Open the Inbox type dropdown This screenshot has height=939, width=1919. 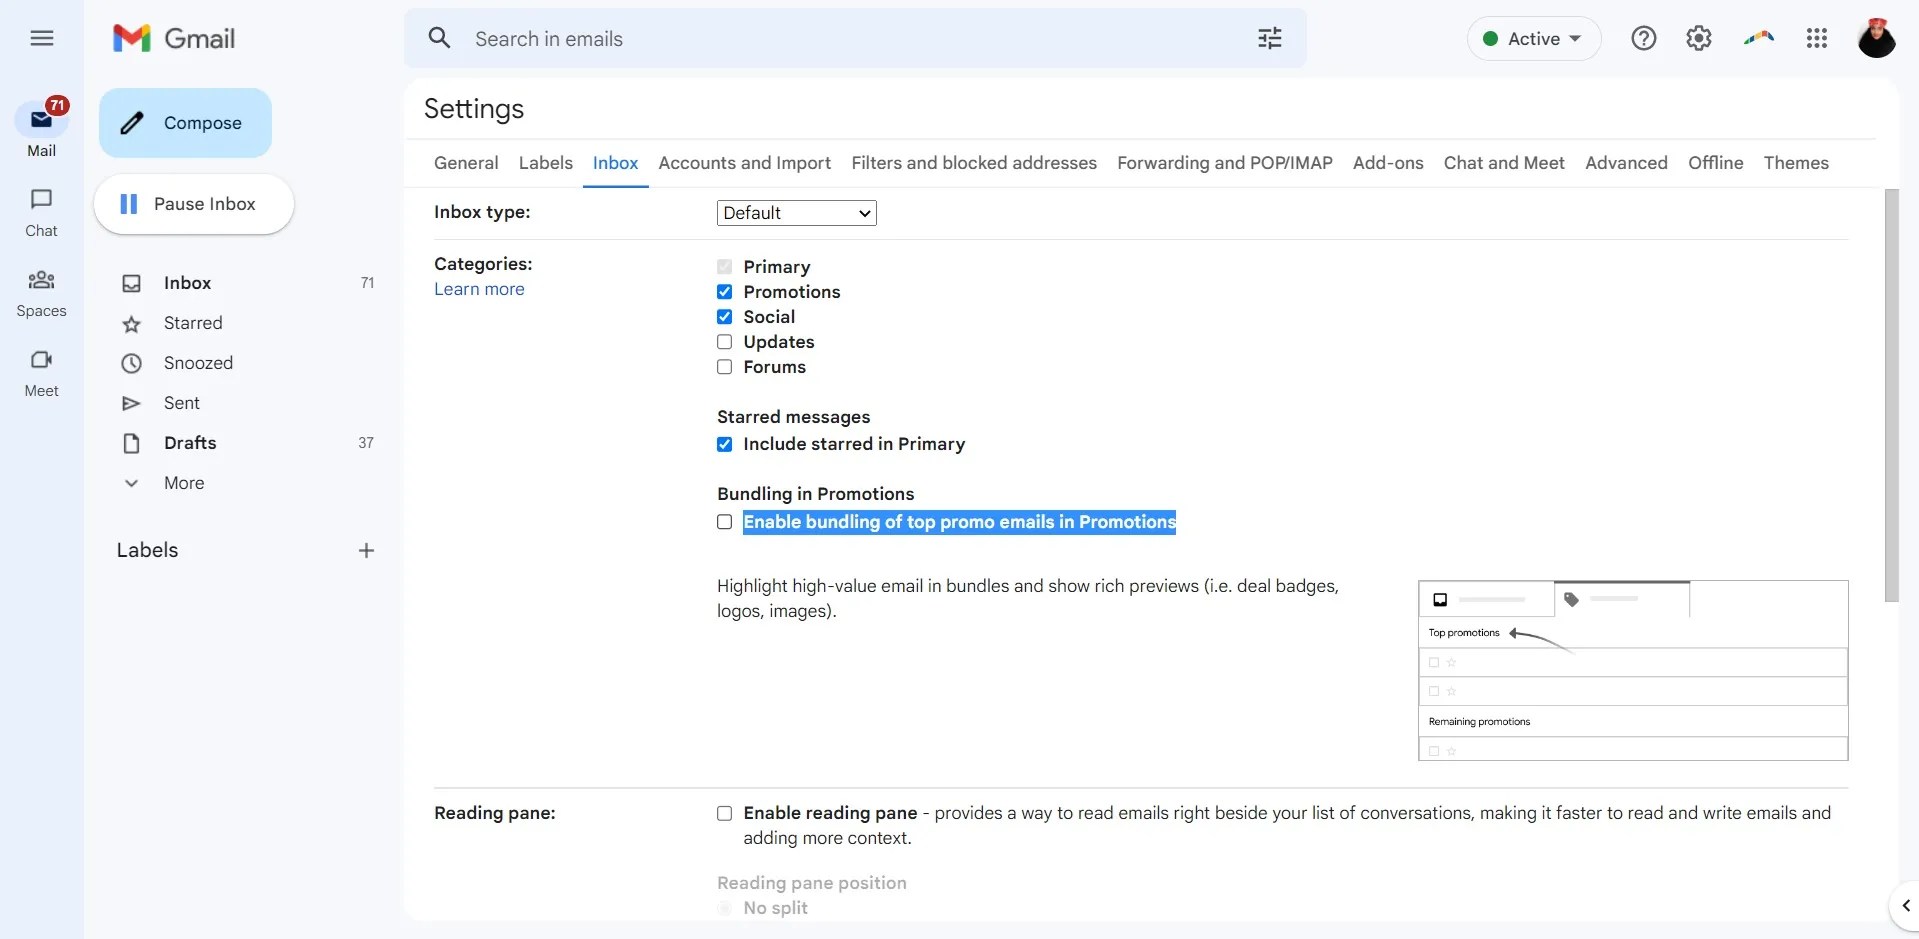click(795, 212)
